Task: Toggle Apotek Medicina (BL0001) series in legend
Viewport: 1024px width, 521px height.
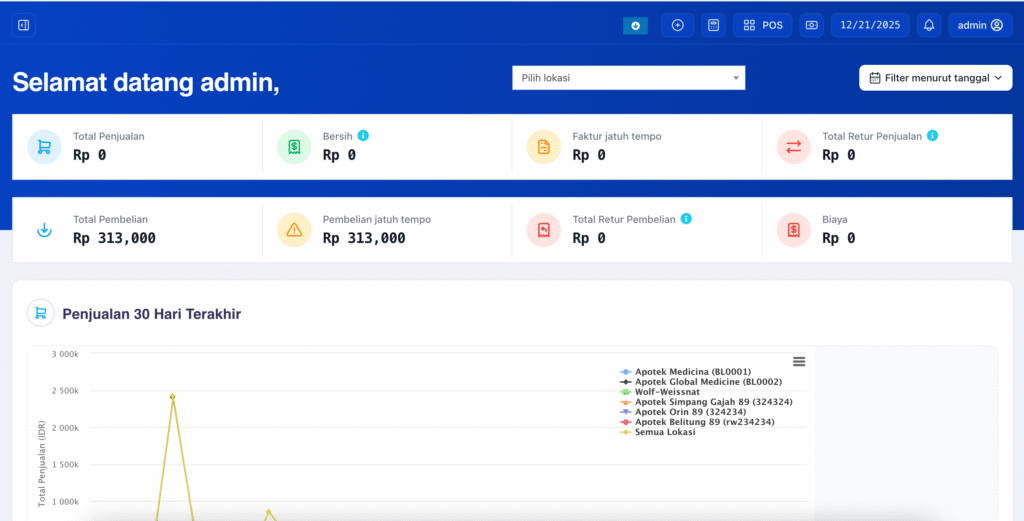Action: pos(692,372)
